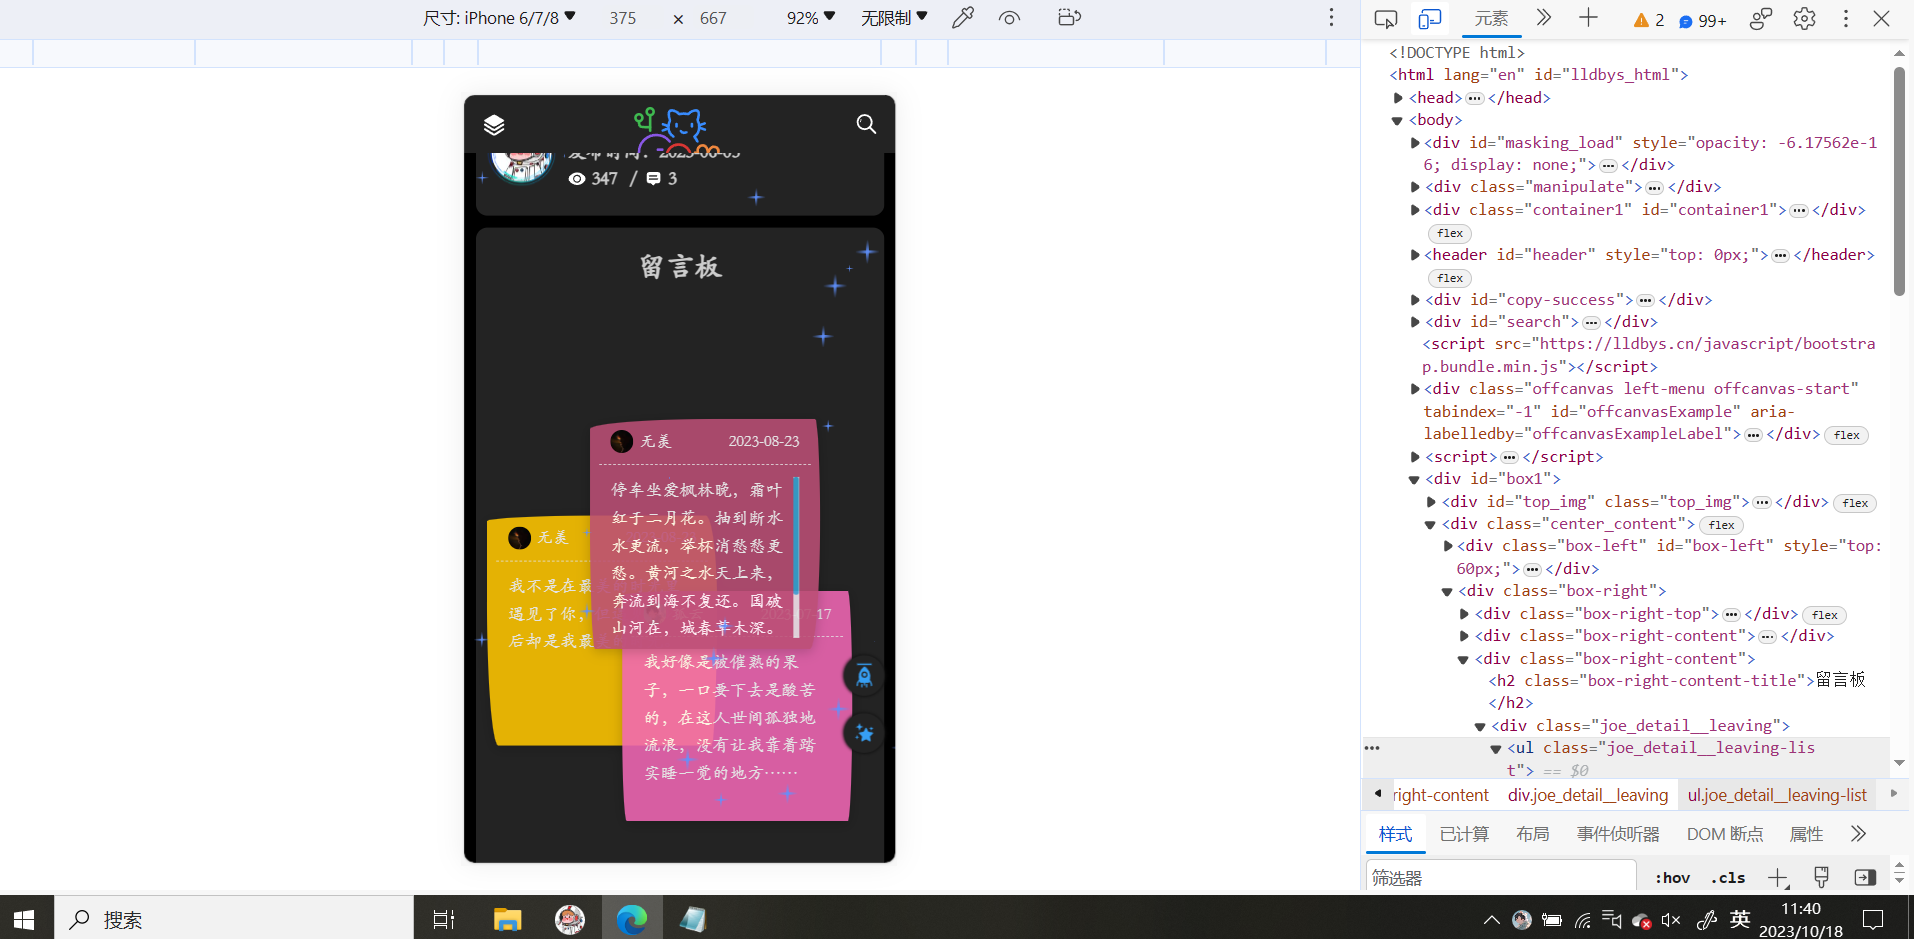Click the cat logo in site header

[x=677, y=130]
